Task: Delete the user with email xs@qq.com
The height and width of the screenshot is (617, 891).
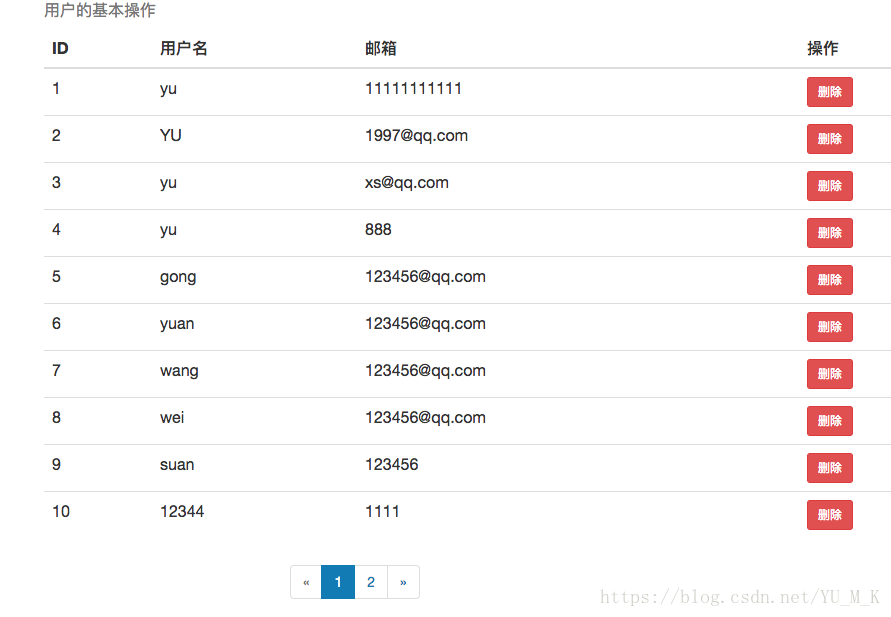Action: pyautogui.click(x=830, y=186)
